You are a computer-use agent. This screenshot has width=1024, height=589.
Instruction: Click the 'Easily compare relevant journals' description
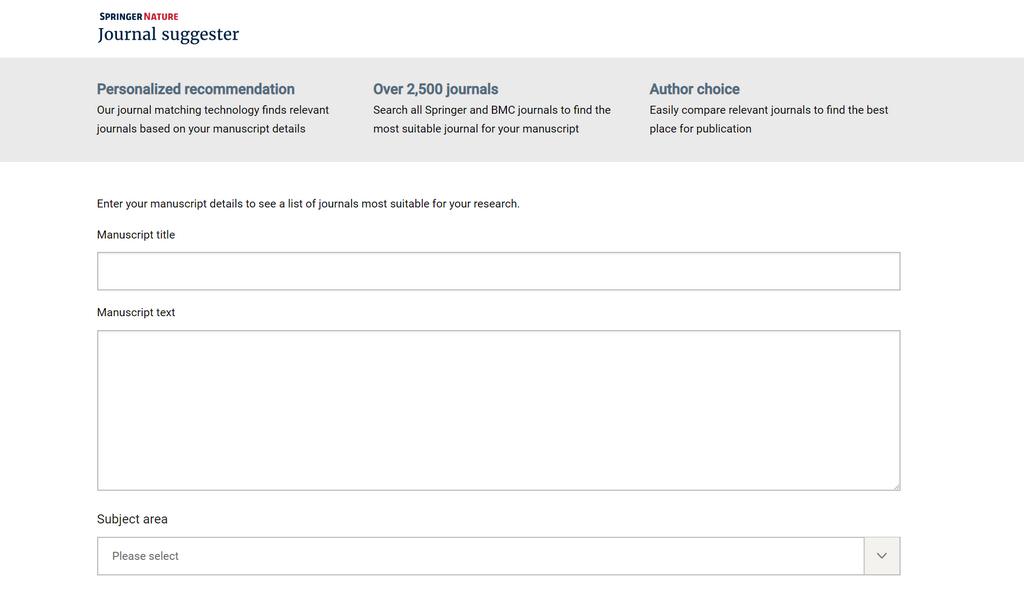769,119
